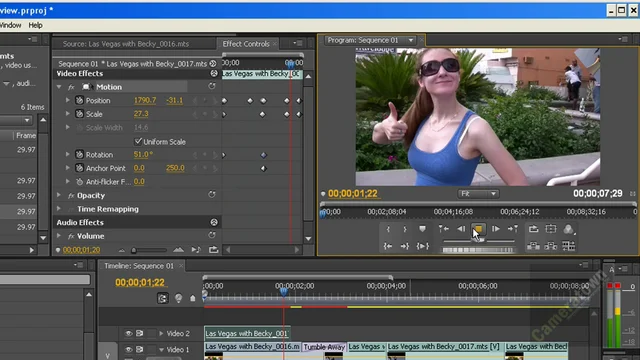Set In point in Program monitor
Screen dimensions: 640x360
click(388, 229)
